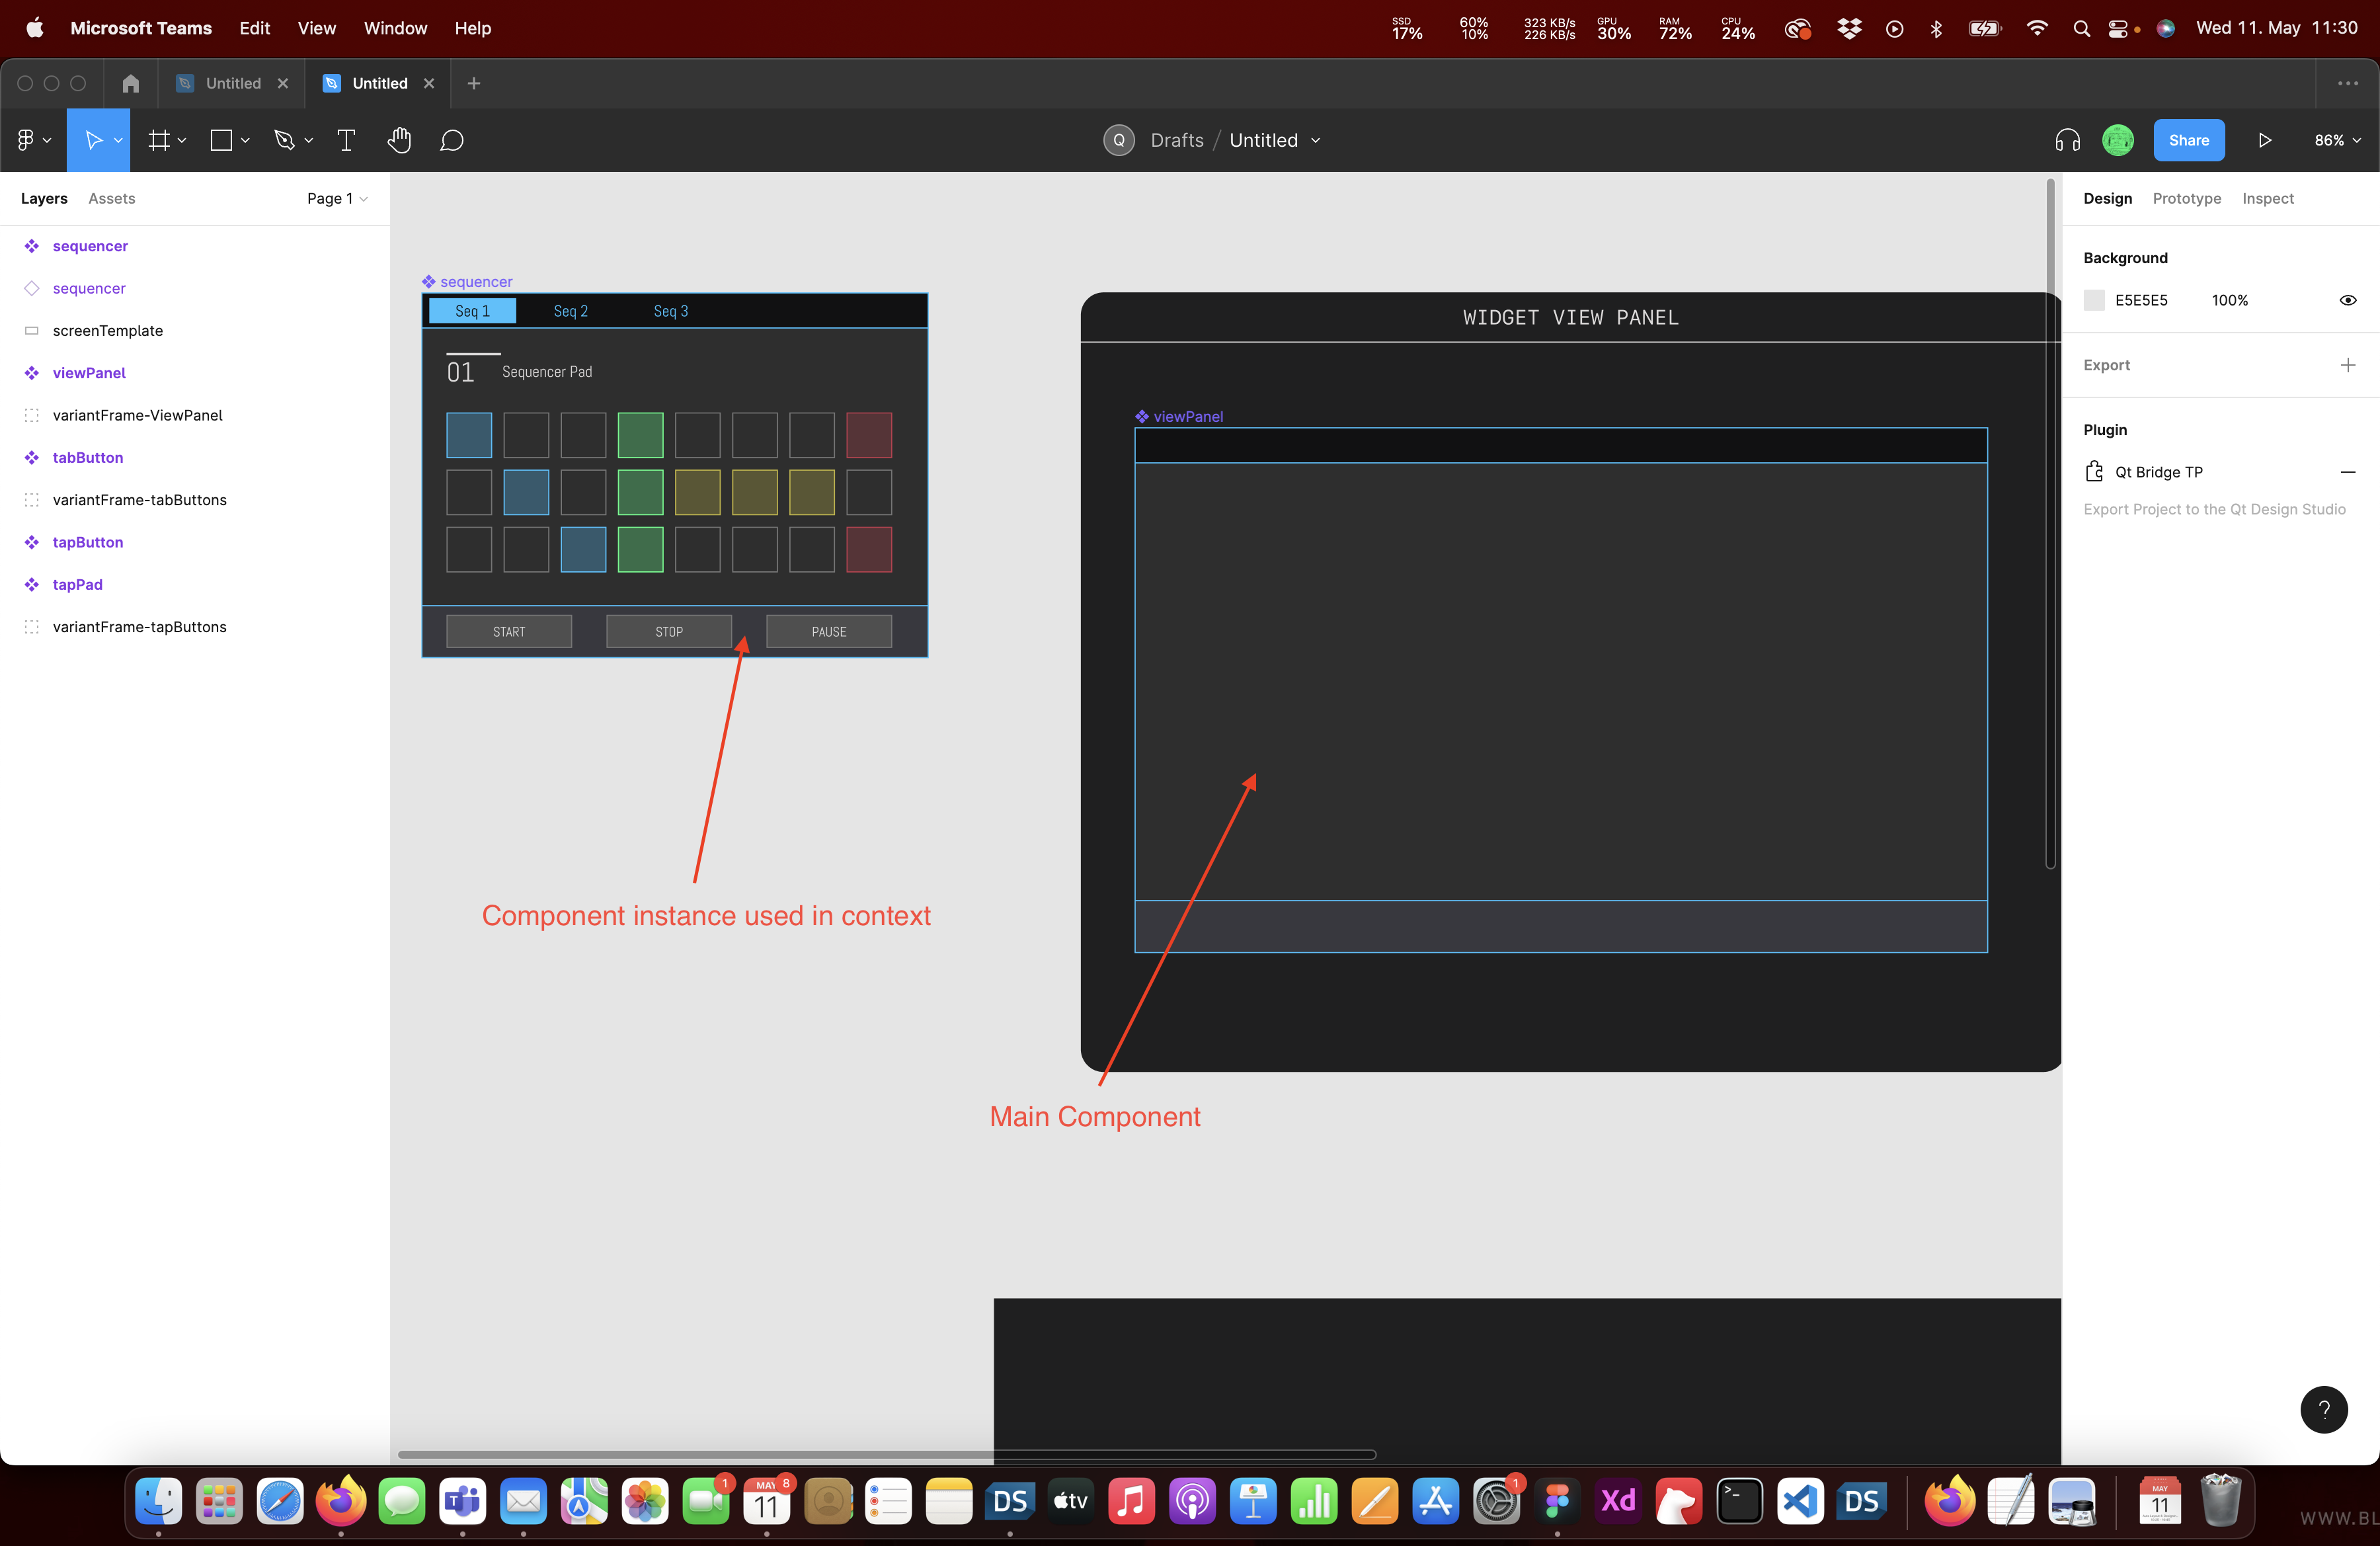Click the Rectangle shape tool

(221, 140)
